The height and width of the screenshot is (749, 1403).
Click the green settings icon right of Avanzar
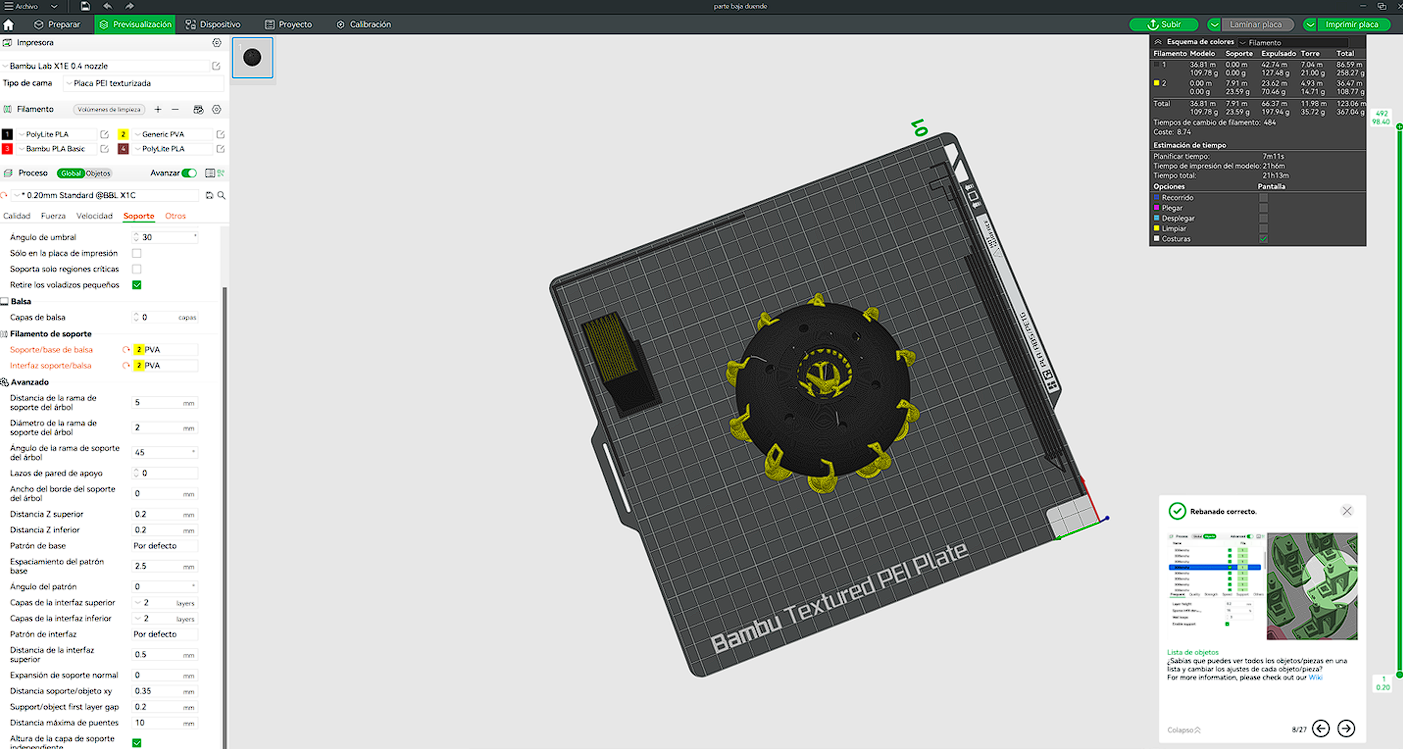tap(220, 173)
